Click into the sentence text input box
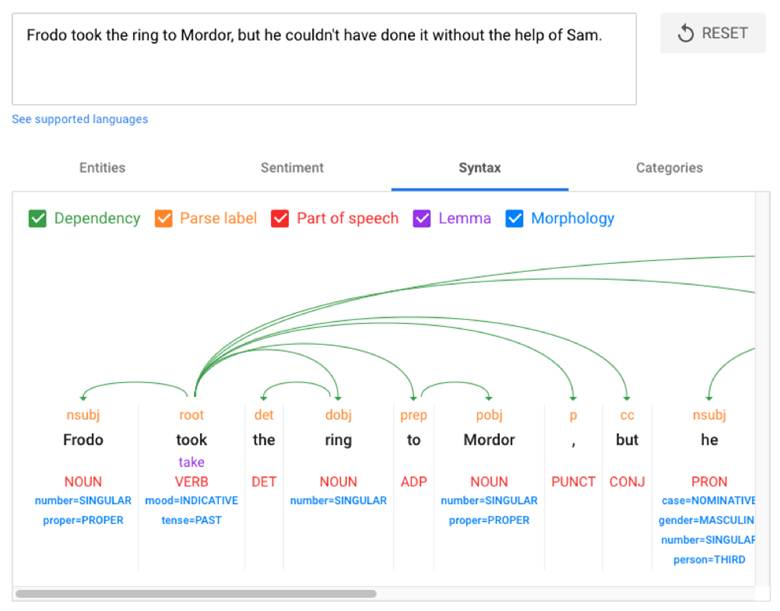This screenshot has width=780, height=611. pyautogui.click(x=324, y=59)
